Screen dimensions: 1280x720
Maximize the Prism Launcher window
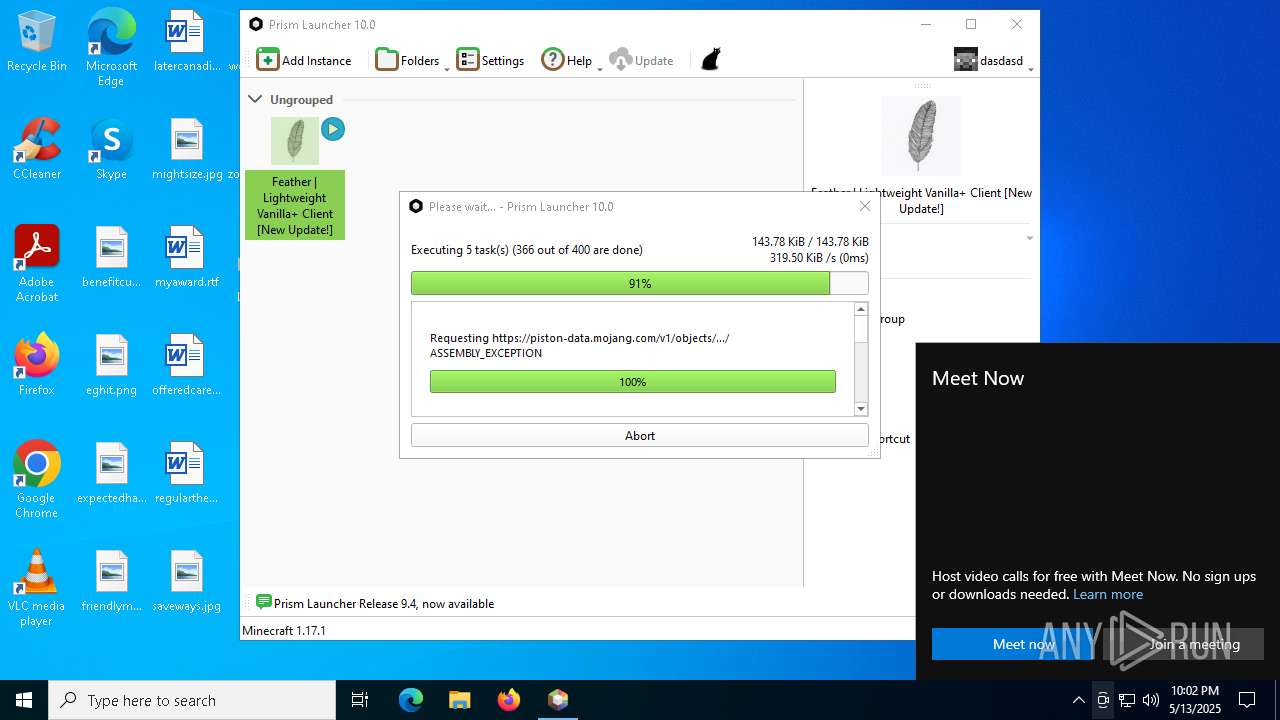(x=970, y=24)
